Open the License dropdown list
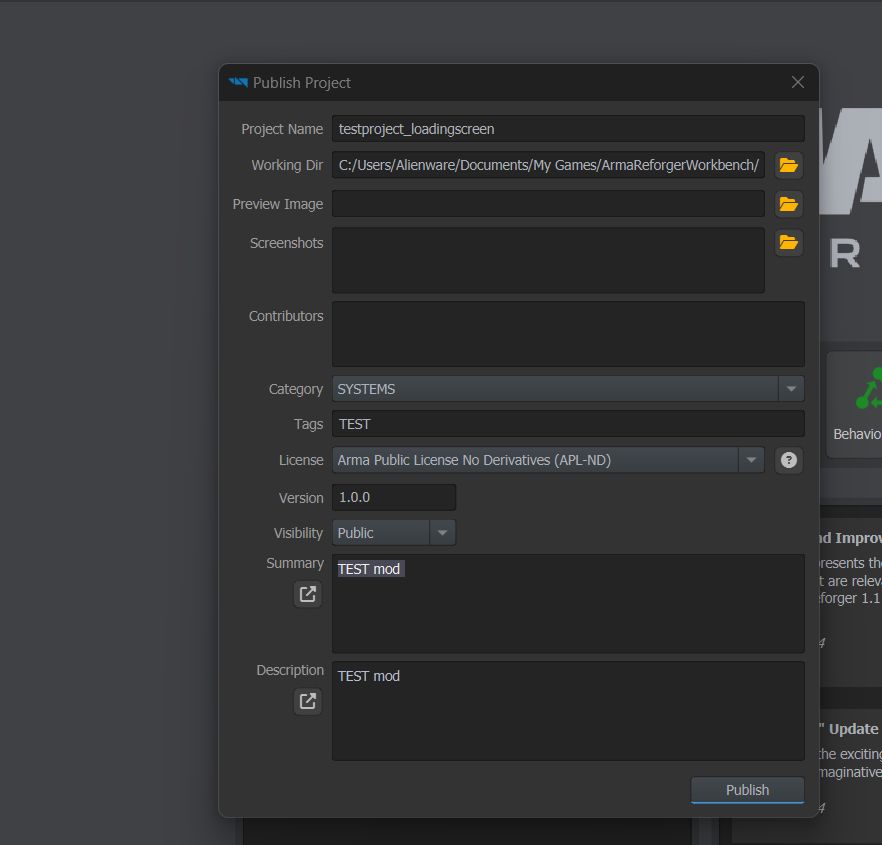Screen dimensions: 882x845 click(x=751, y=460)
